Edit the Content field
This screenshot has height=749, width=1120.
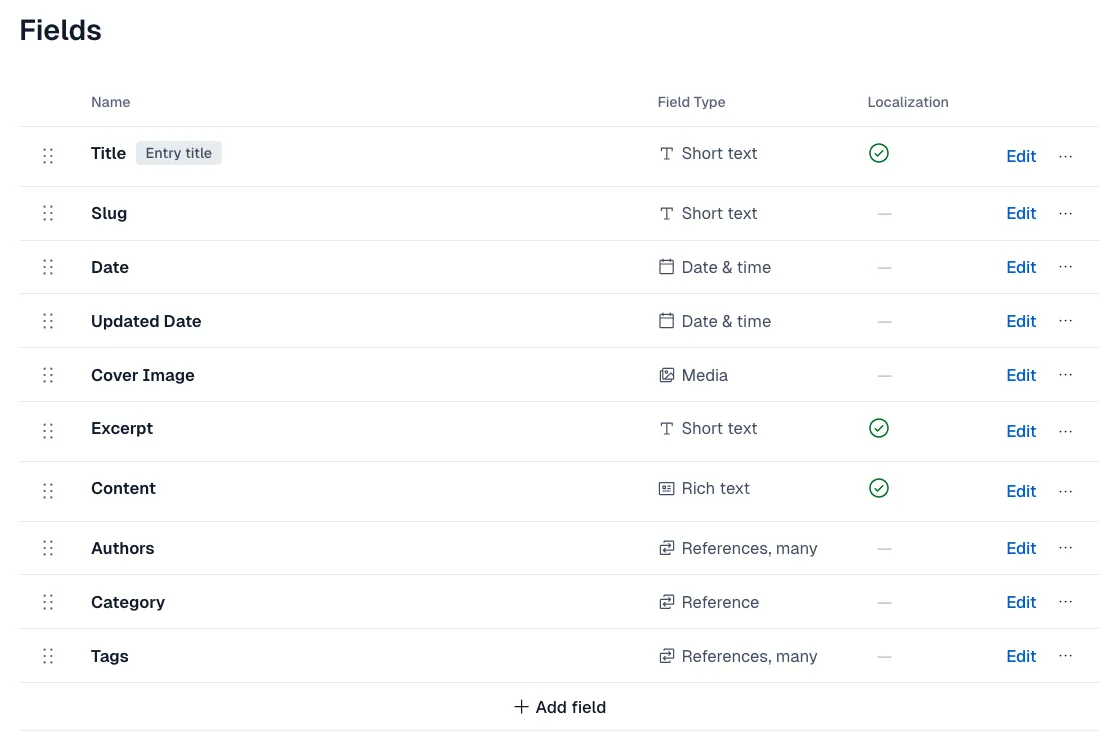(x=1021, y=491)
